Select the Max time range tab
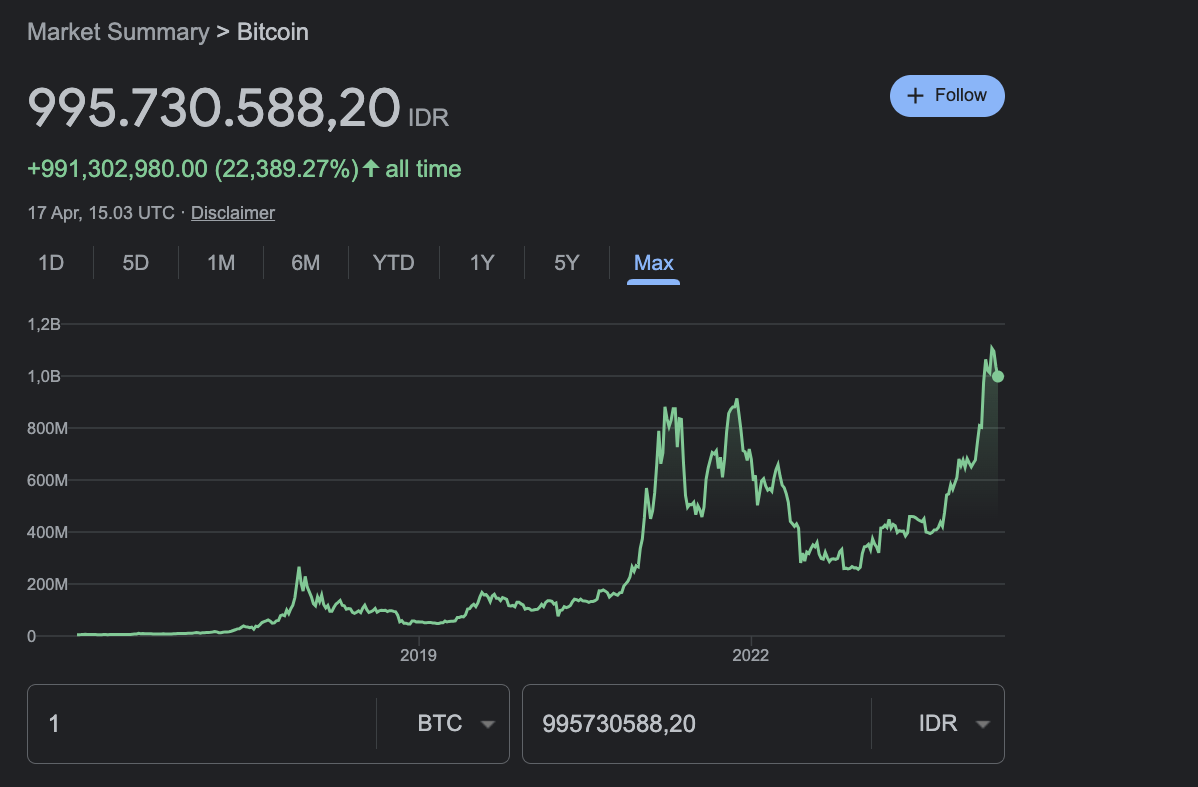 pos(654,263)
